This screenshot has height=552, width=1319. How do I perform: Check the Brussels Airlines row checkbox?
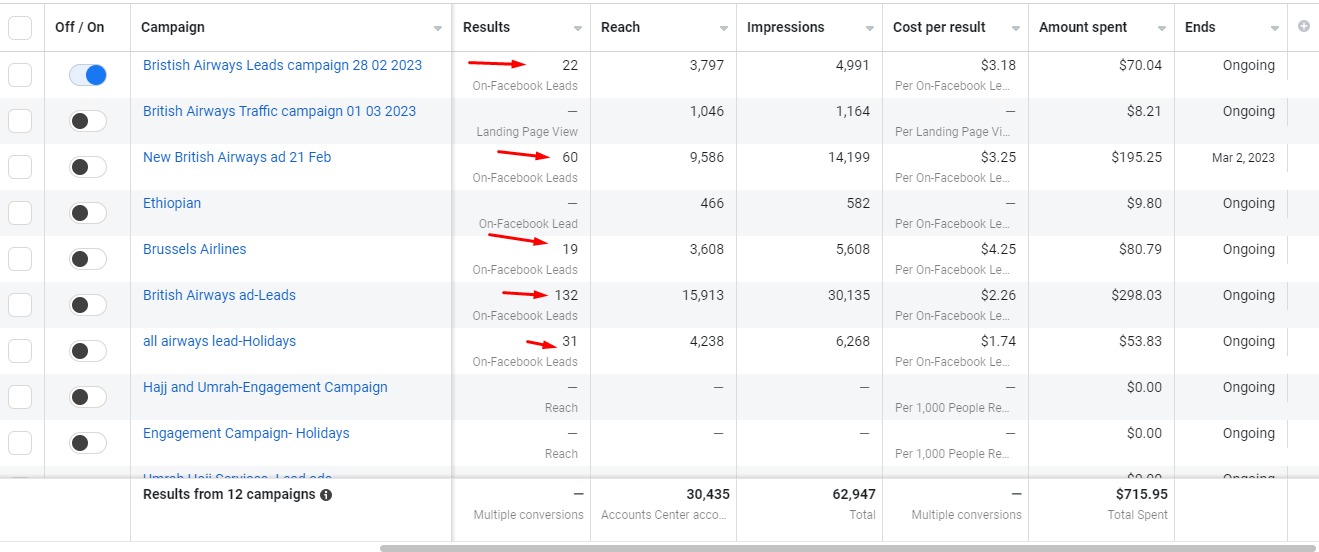(x=20, y=259)
